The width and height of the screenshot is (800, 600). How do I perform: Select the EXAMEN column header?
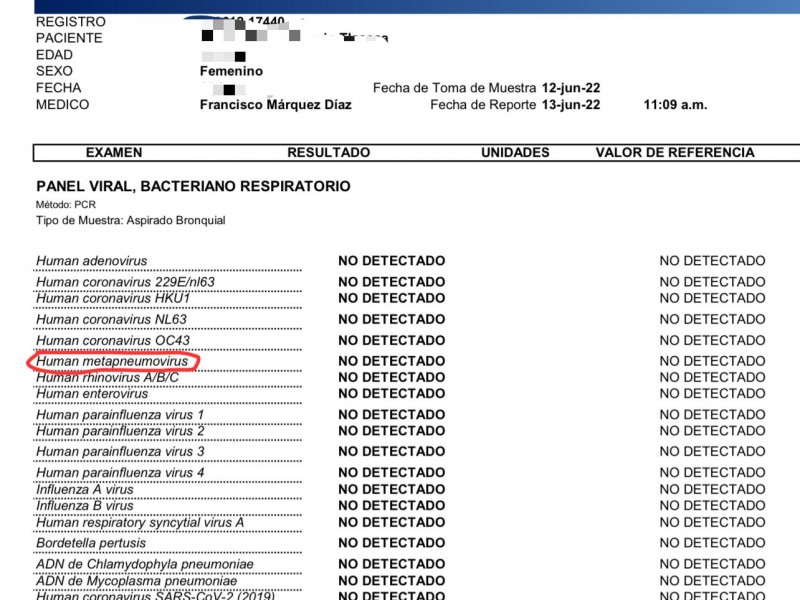tap(114, 153)
